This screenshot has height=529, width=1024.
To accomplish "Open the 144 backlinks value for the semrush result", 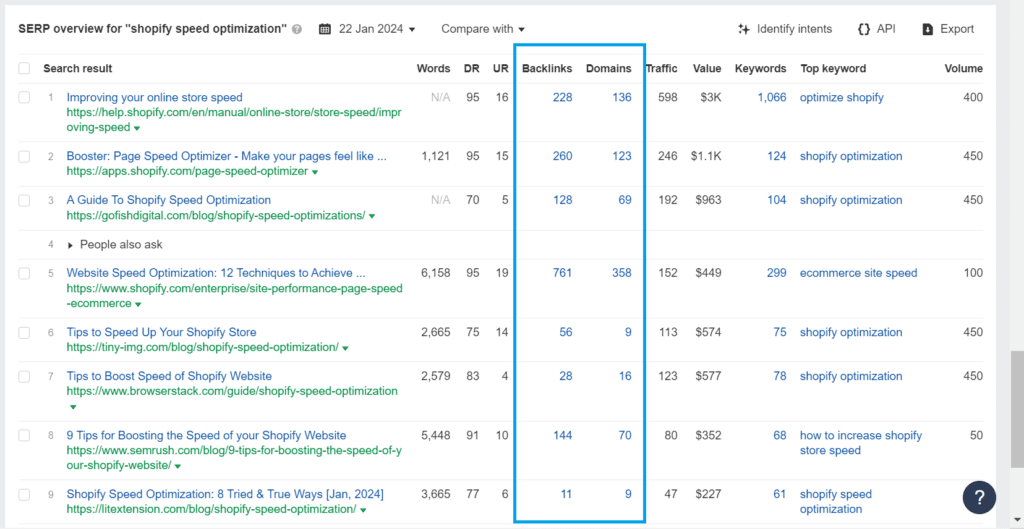I will pos(562,435).
